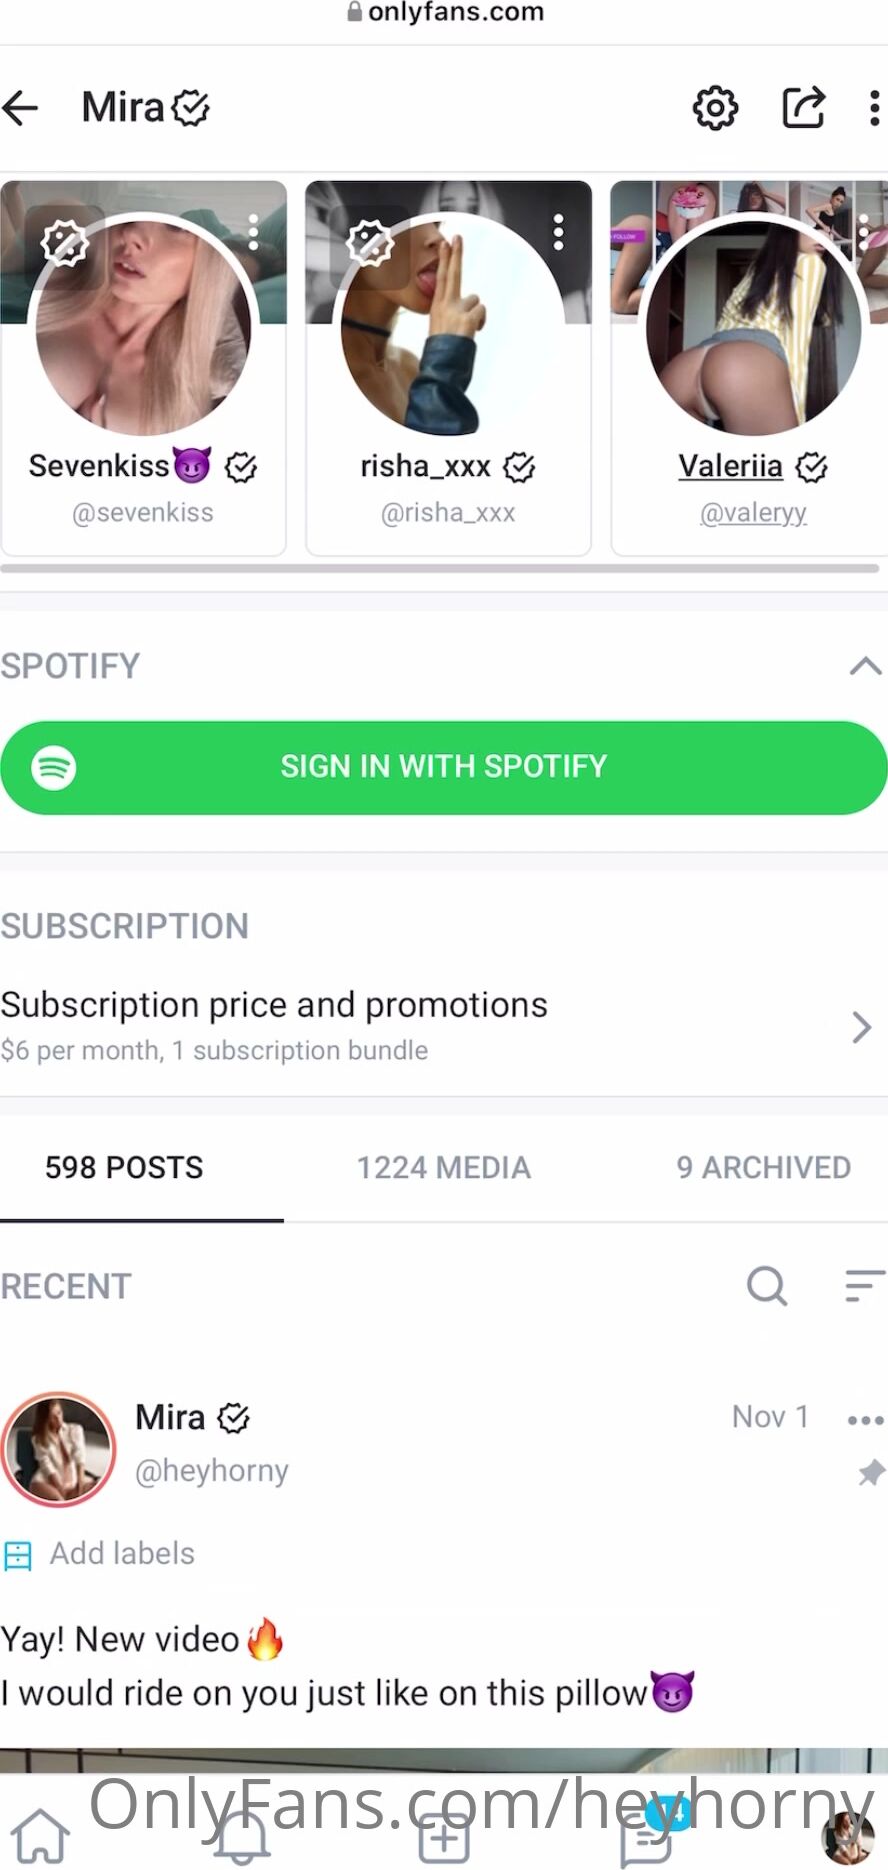Screen dimensions: 888x1870
Task: Go to the home feed icon
Action: point(40,1836)
